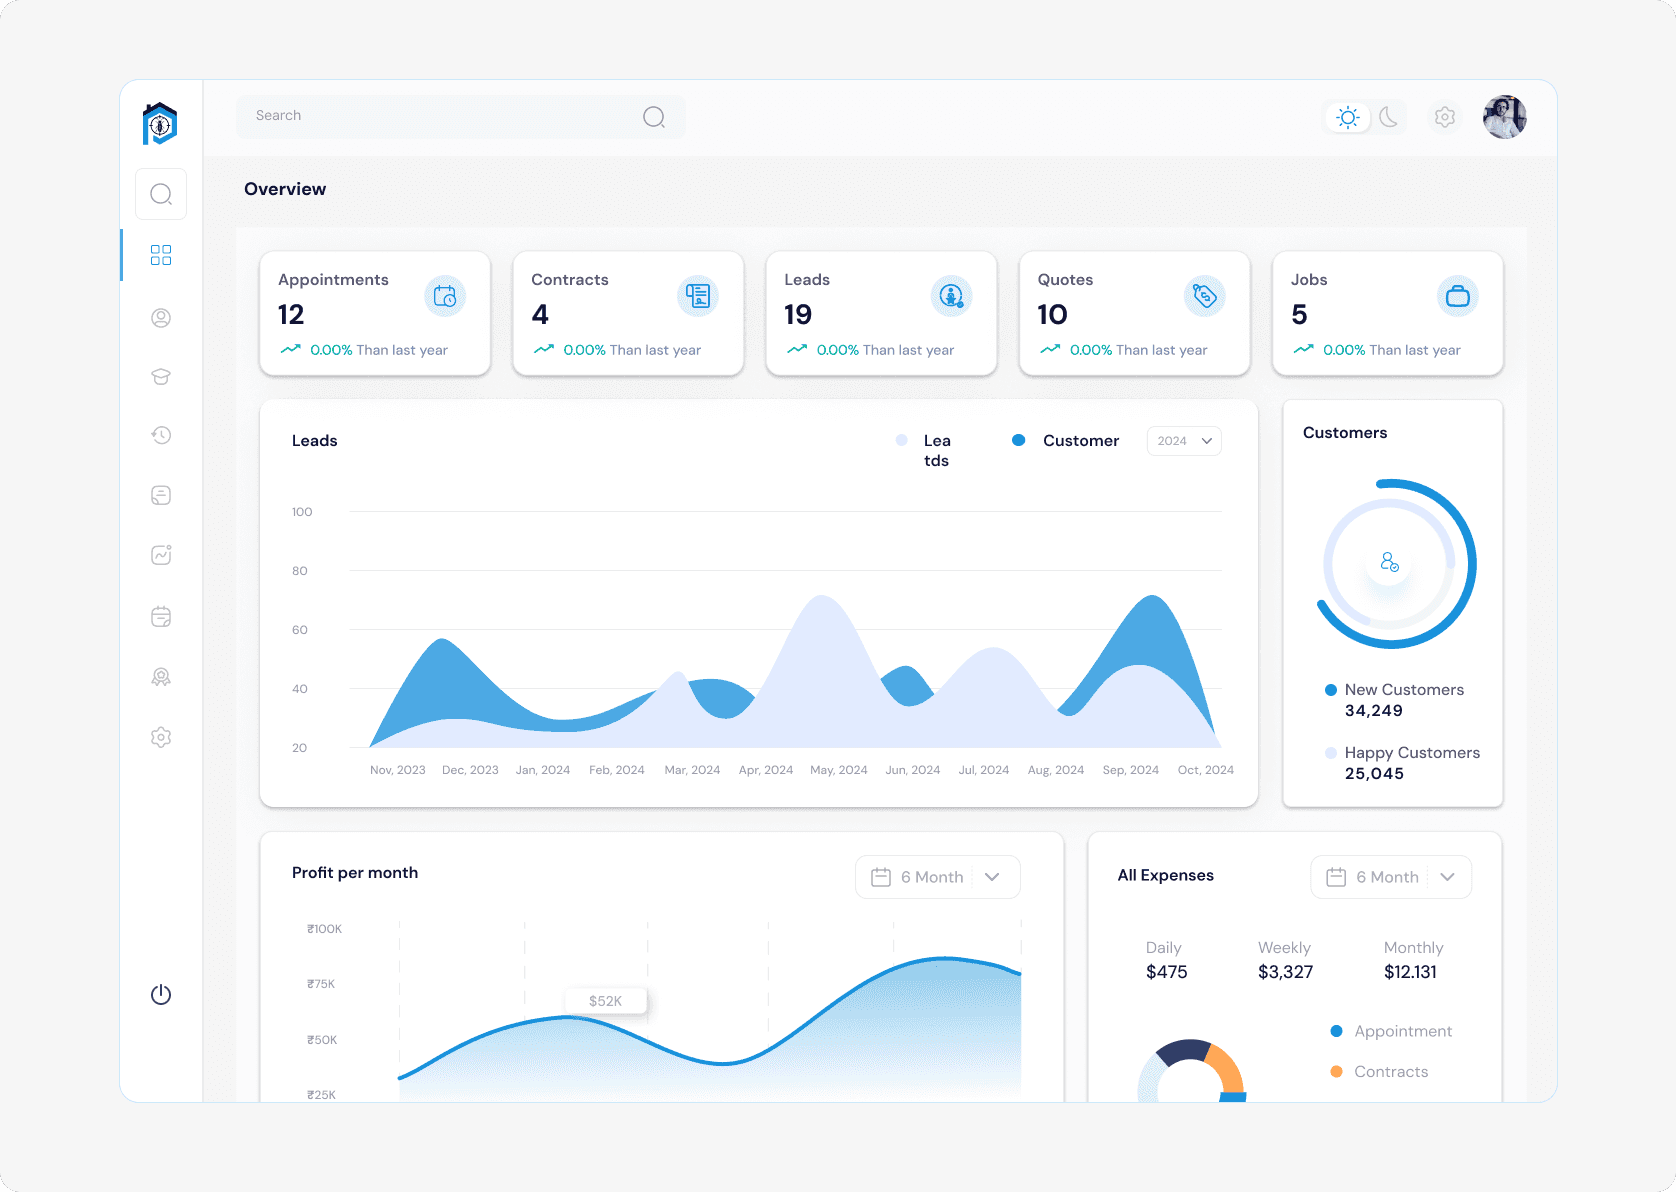The height and width of the screenshot is (1192, 1676).
Task: Open the Leads stat card
Action: pyautogui.click(x=881, y=313)
